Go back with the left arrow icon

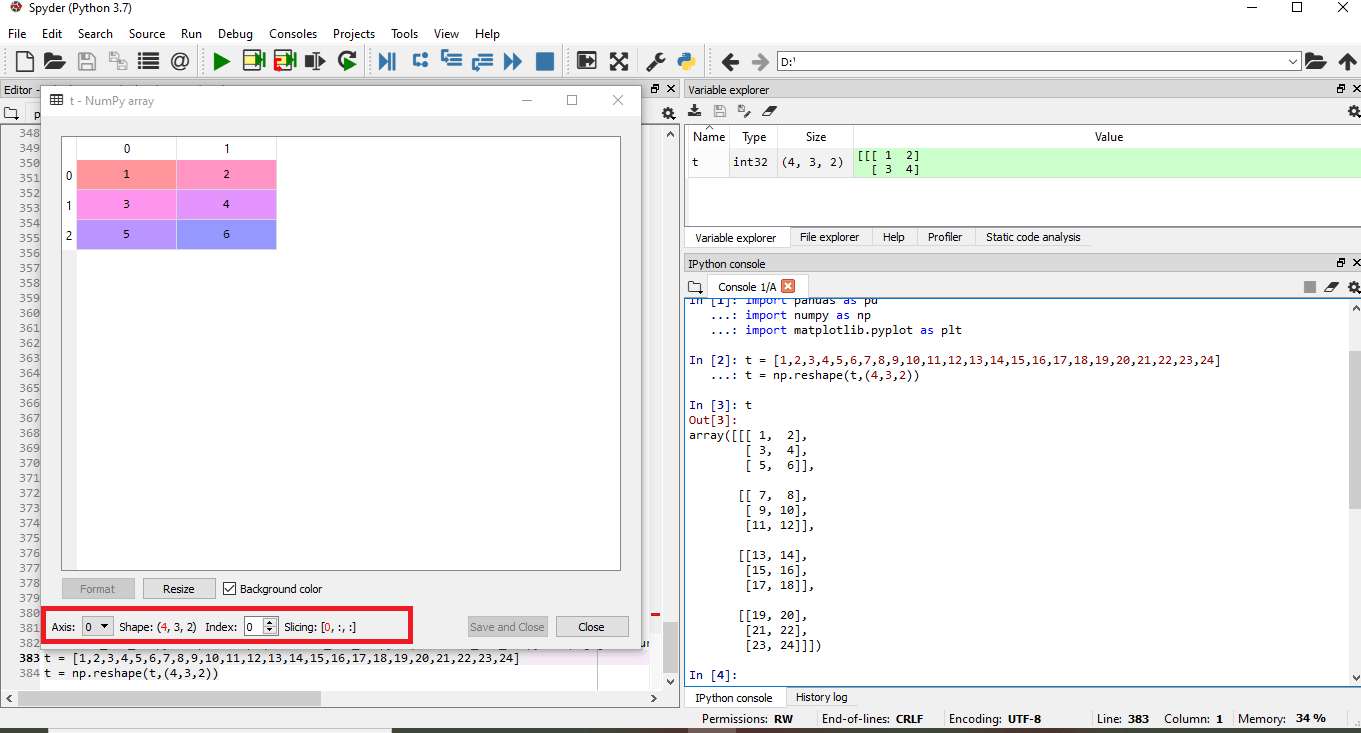click(x=730, y=62)
